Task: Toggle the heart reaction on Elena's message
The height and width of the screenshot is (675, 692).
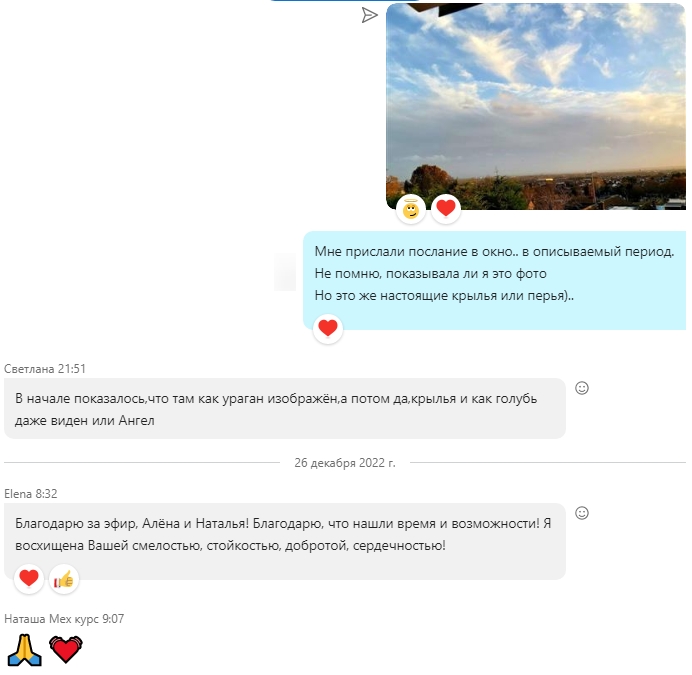Action: 29,579
